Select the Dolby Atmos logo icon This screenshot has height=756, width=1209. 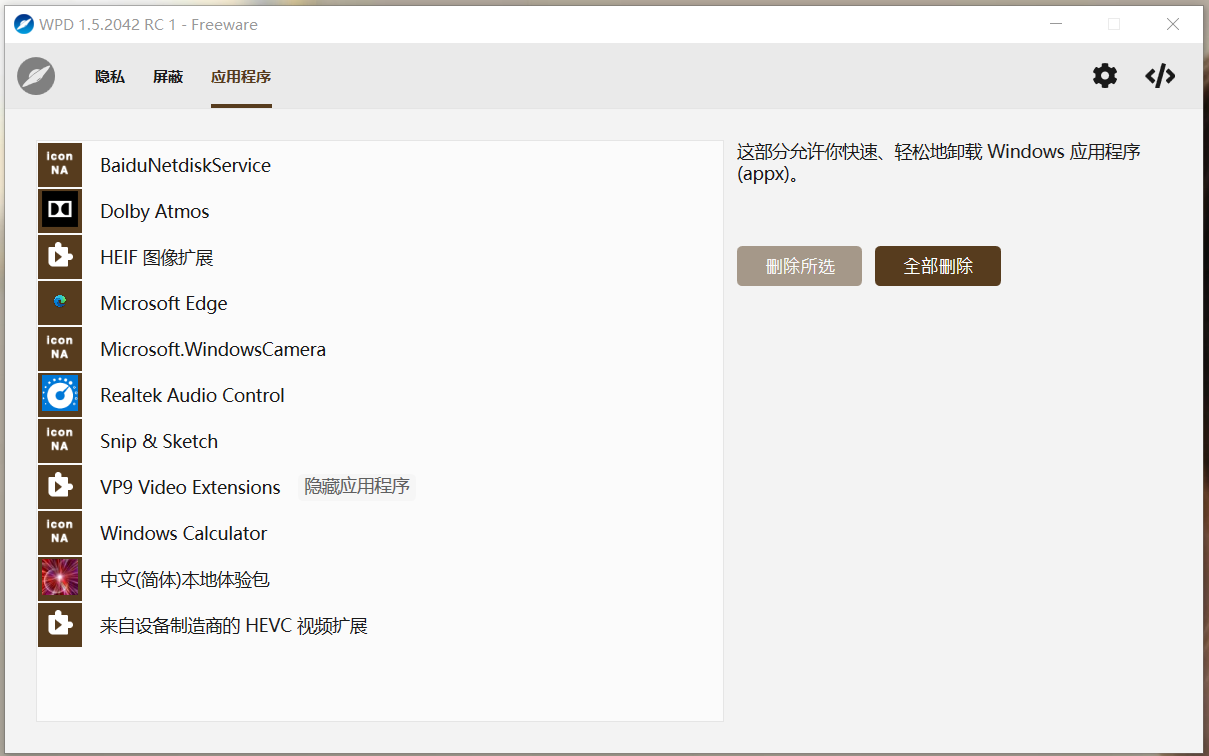pyautogui.click(x=60, y=211)
